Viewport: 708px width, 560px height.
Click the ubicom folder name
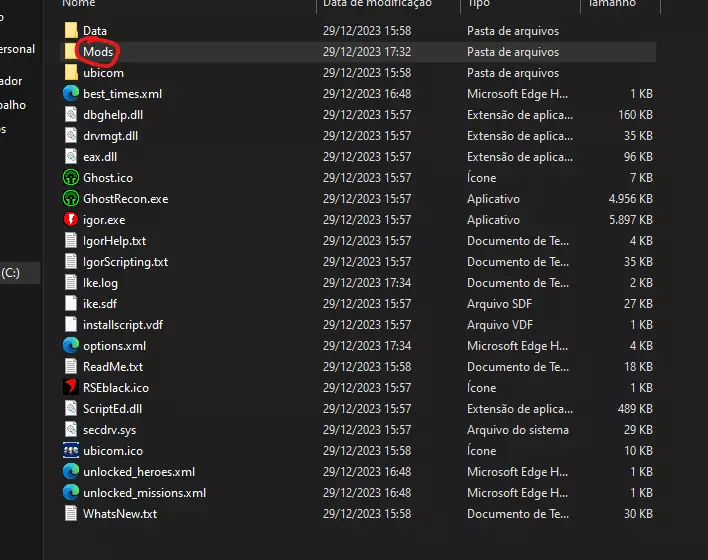(x=103, y=73)
